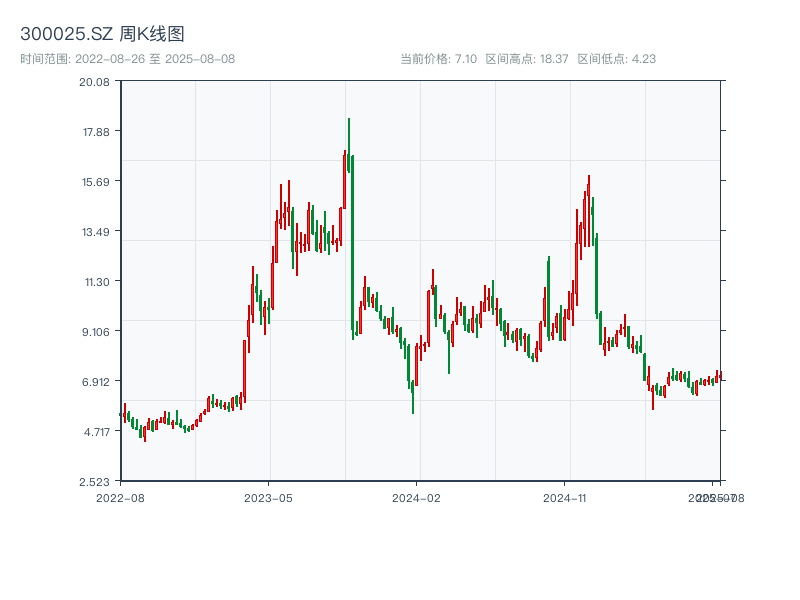Click the y-axis value 4.717
The height and width of the screenshot is (600, 800).
pos(97,432)
